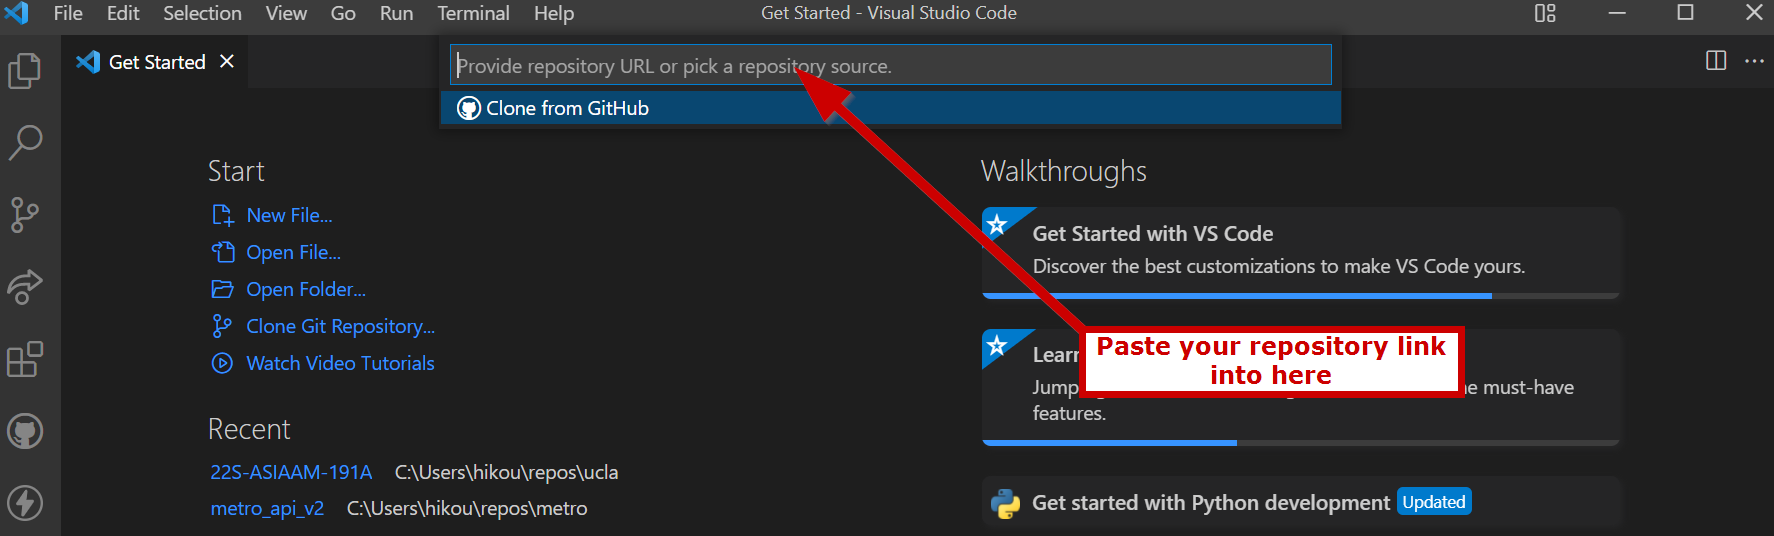Image resolution: width=1774 pixels, height=536 pixels.
Task: Open the Search view icon
Action: pos(25,143)
